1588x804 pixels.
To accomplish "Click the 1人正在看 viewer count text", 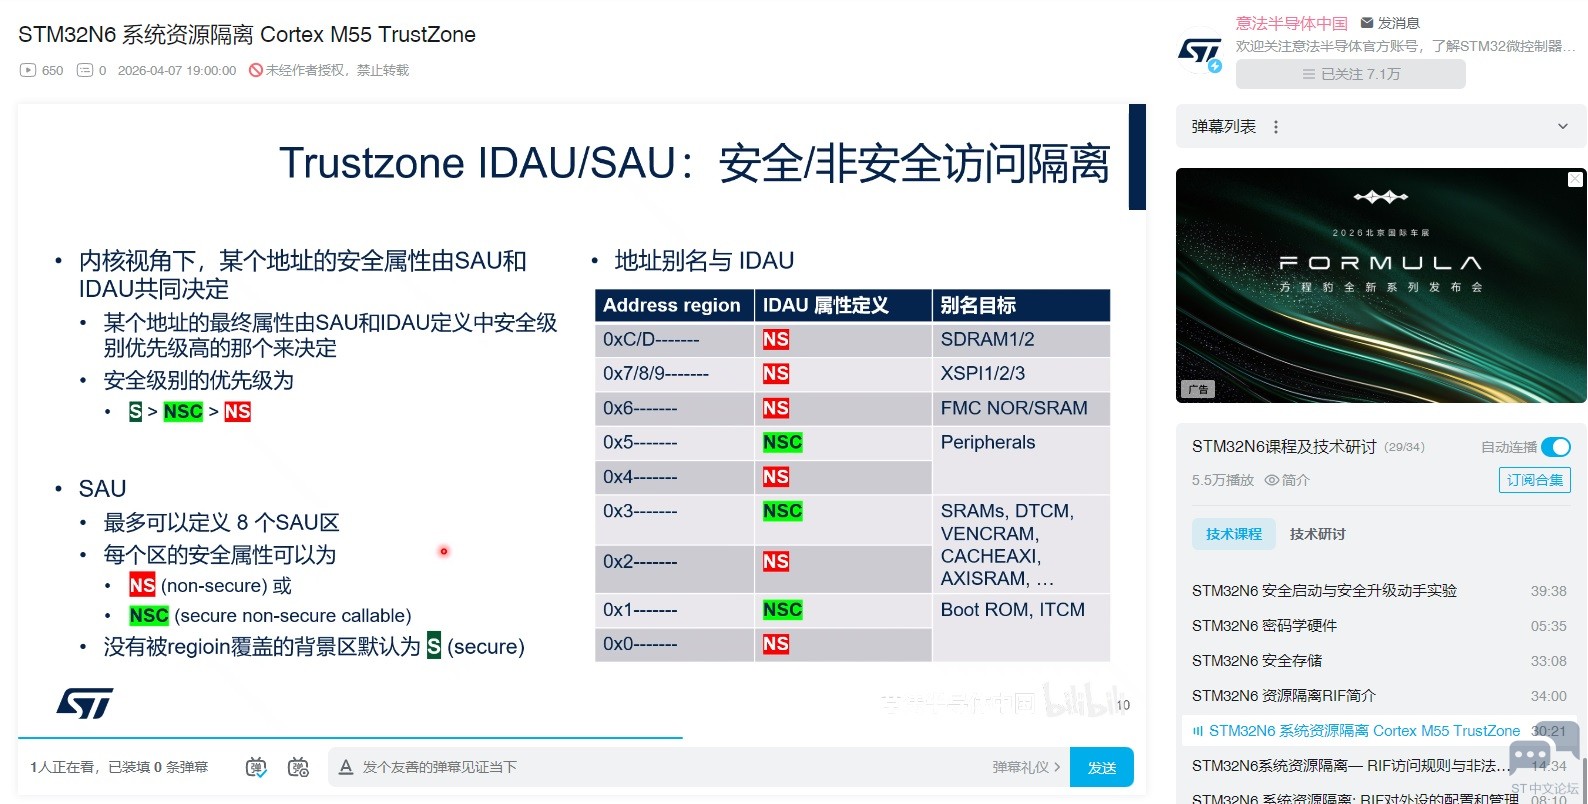I will (x=64, y=767).
